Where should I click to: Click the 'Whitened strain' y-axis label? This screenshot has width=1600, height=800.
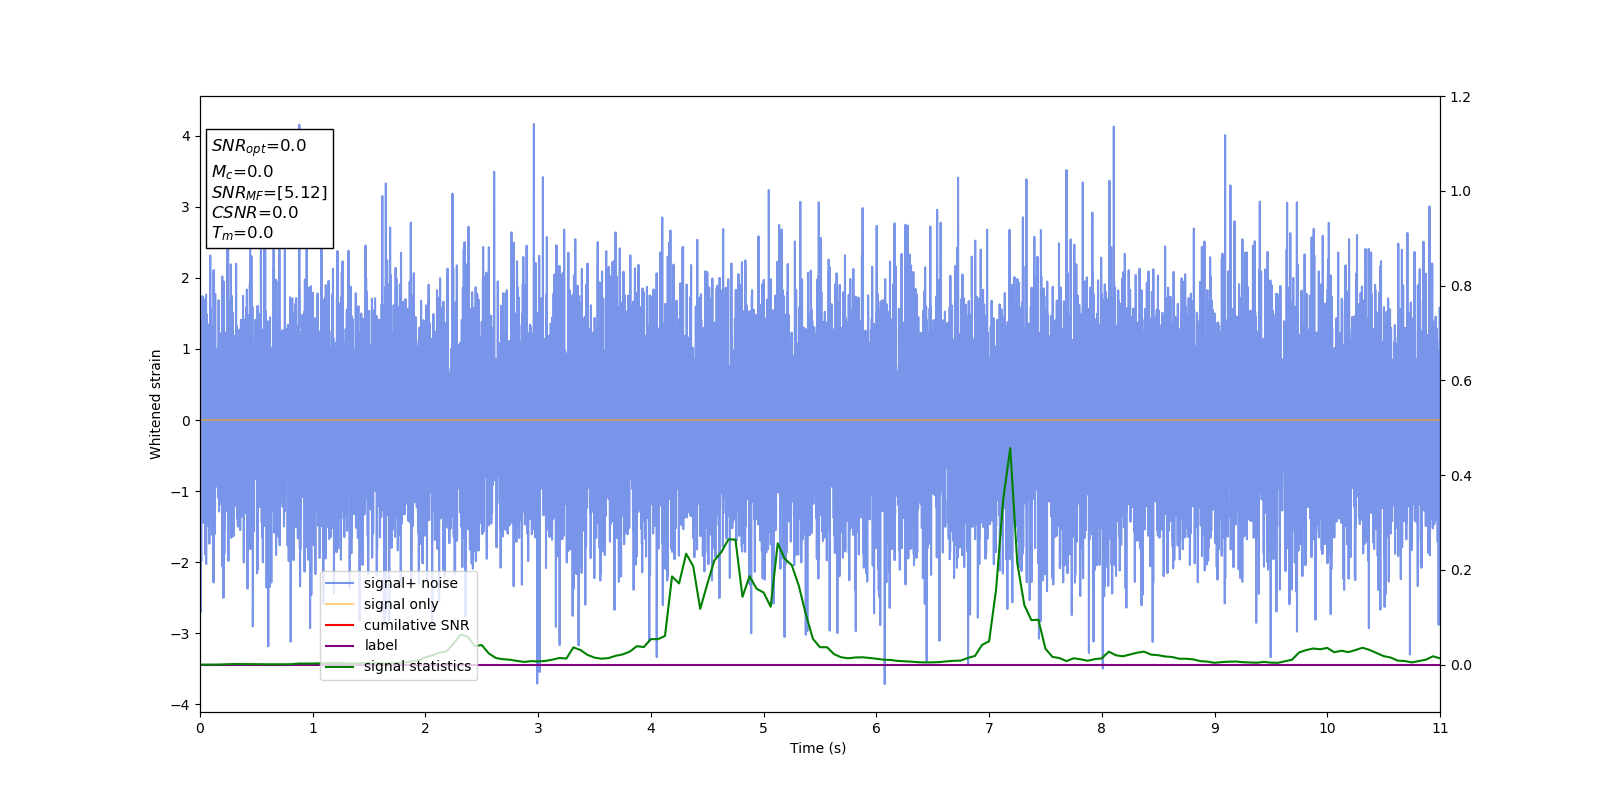click(156, 404)
